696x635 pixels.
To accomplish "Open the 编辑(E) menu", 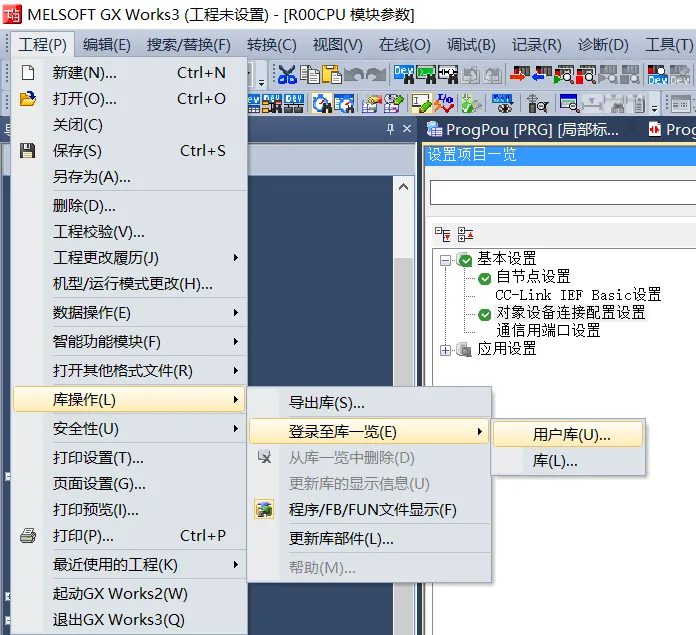I will coord(107,45).
